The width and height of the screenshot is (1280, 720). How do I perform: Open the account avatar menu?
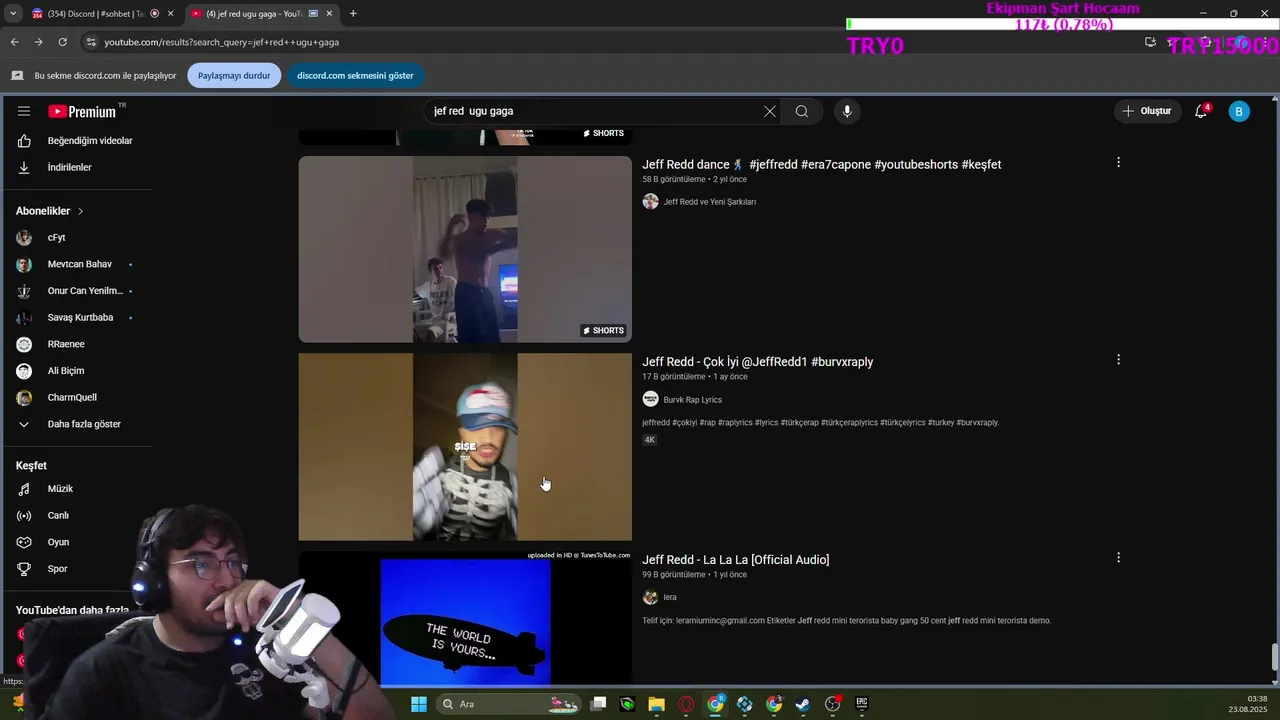tap(1239, 111)
